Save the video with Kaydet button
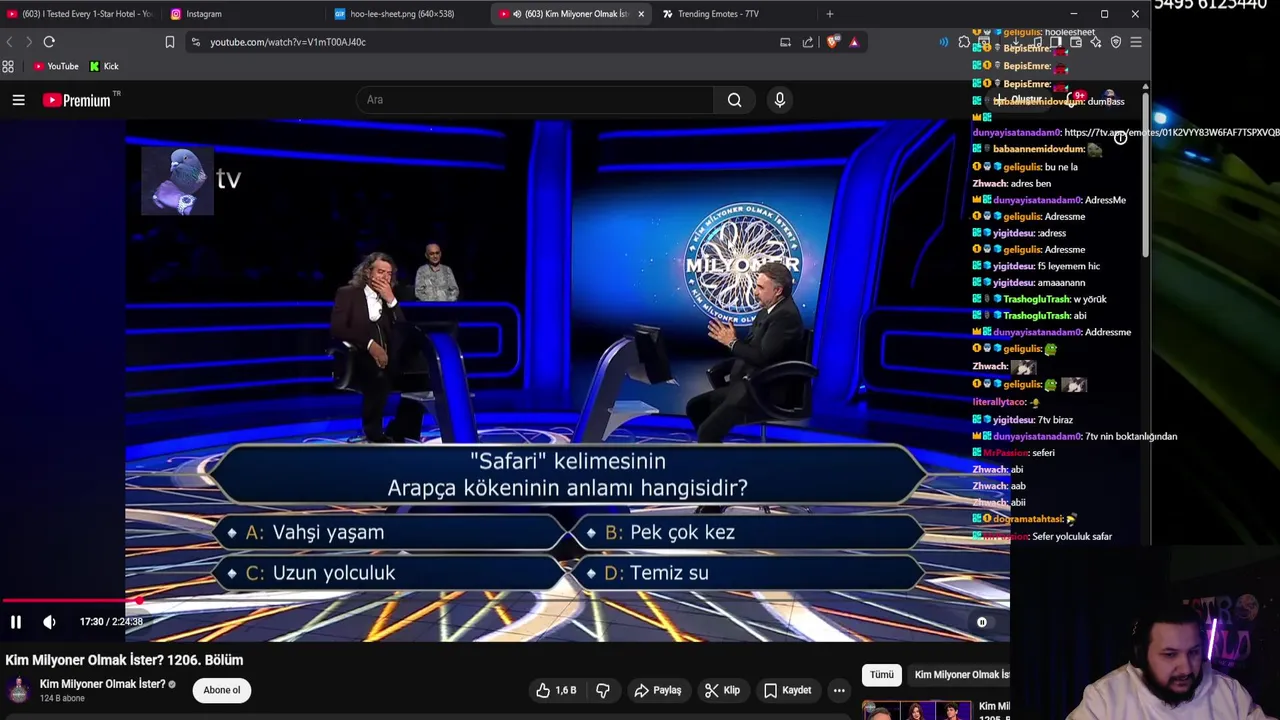This screenshot has height=720, width=1280. click(x=787, y=690)
